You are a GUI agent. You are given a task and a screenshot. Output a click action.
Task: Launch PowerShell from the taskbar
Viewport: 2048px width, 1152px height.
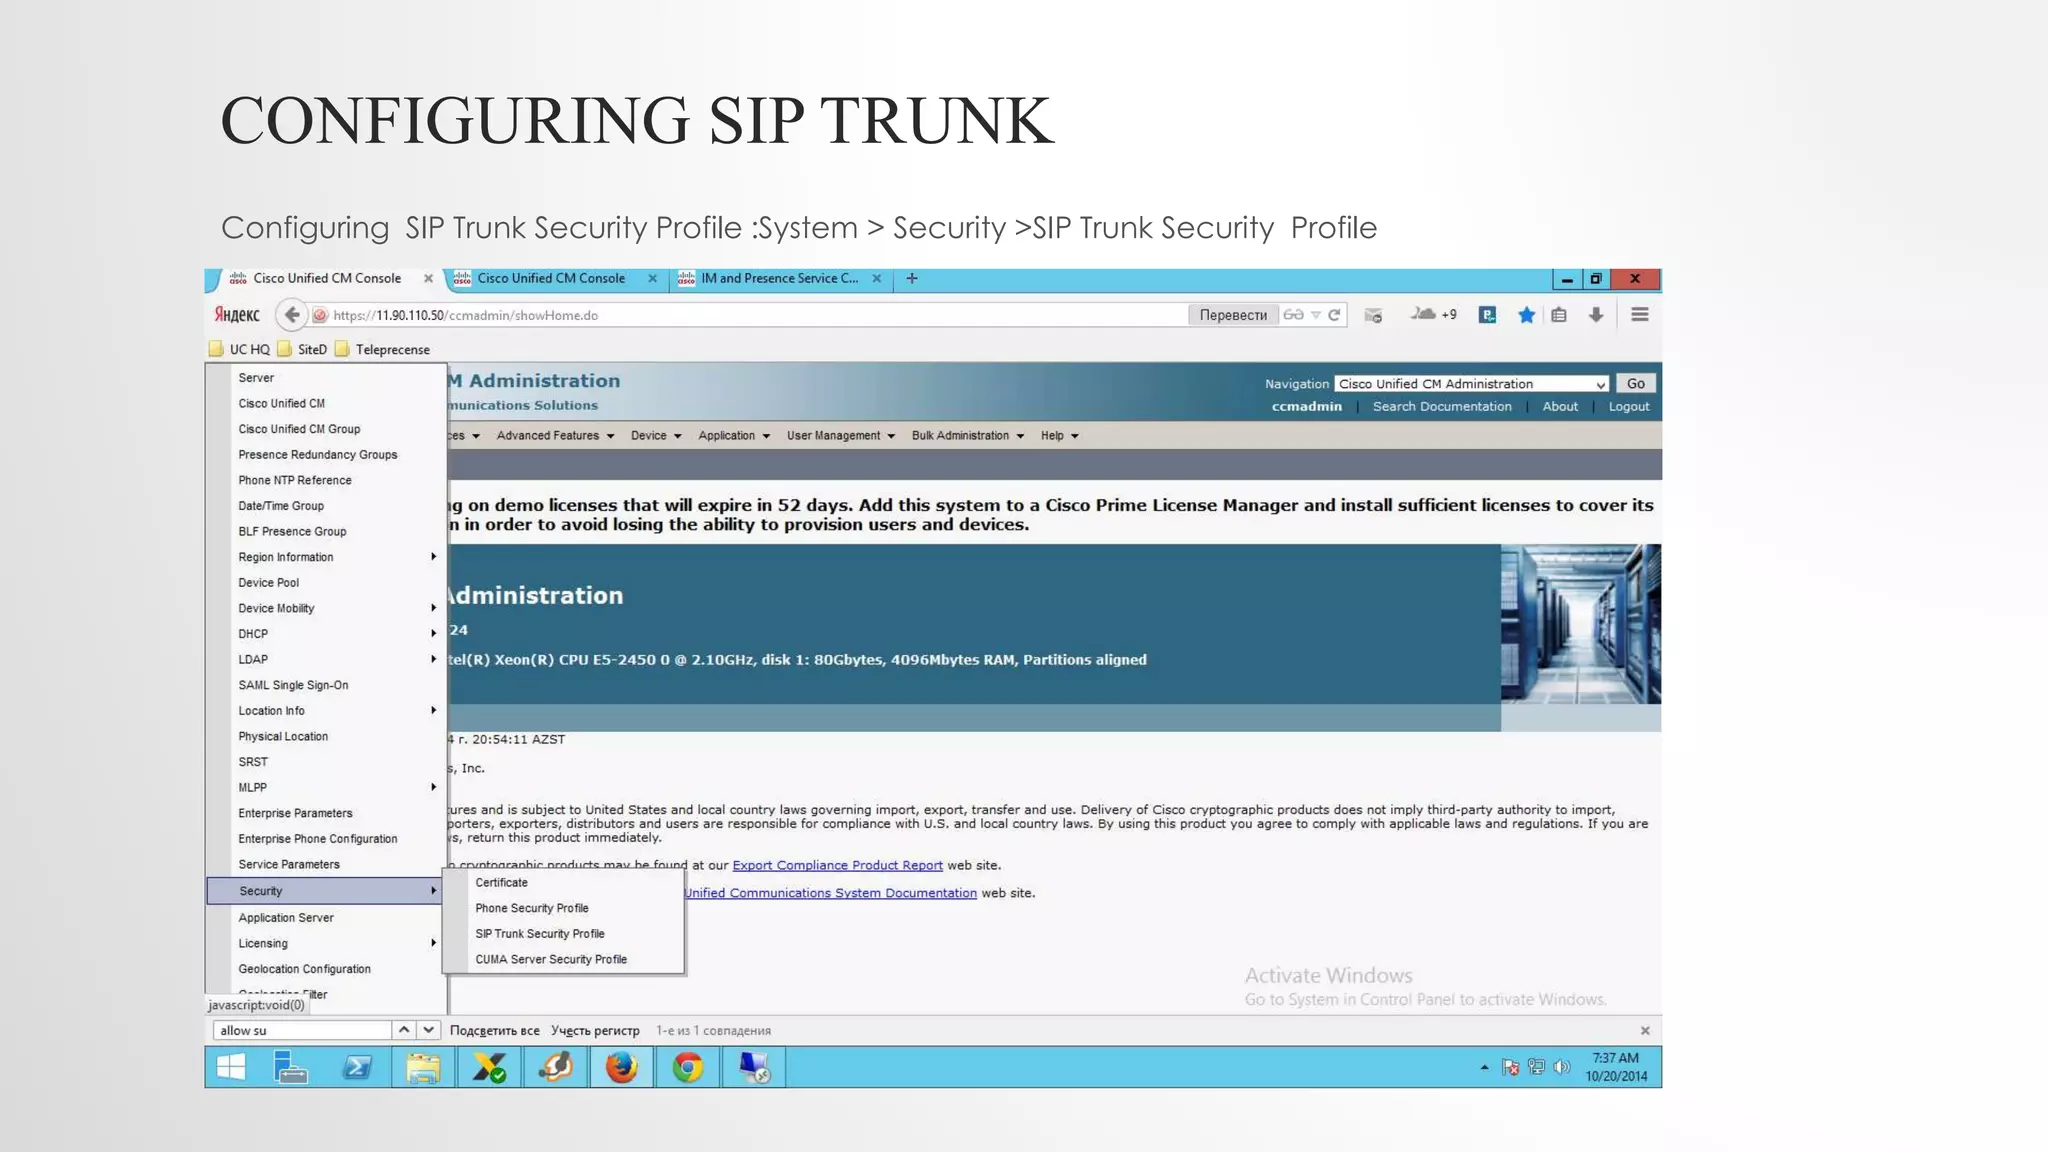click(x=357, y=1067)
